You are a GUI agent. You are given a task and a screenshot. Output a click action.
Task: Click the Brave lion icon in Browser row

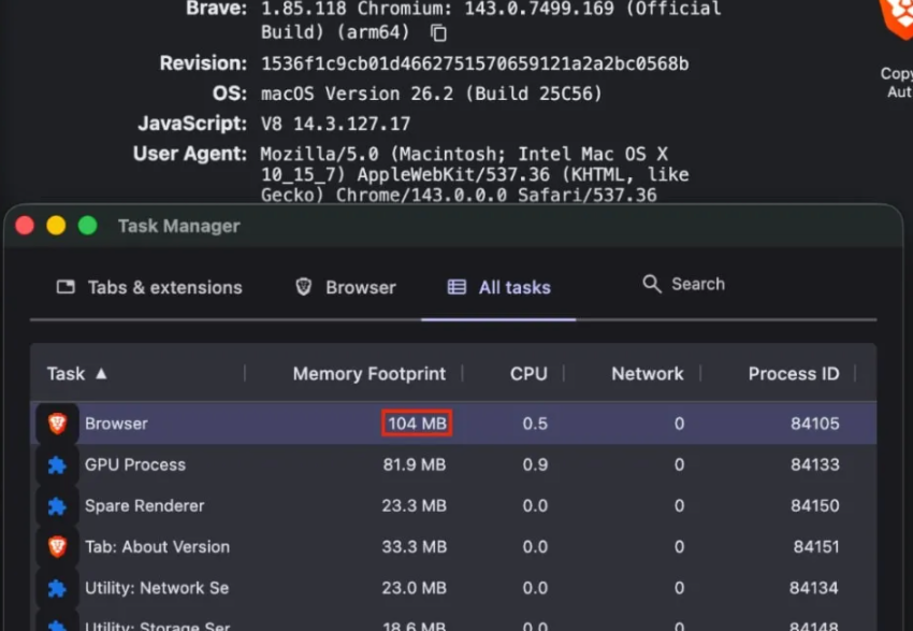point(57,424)
